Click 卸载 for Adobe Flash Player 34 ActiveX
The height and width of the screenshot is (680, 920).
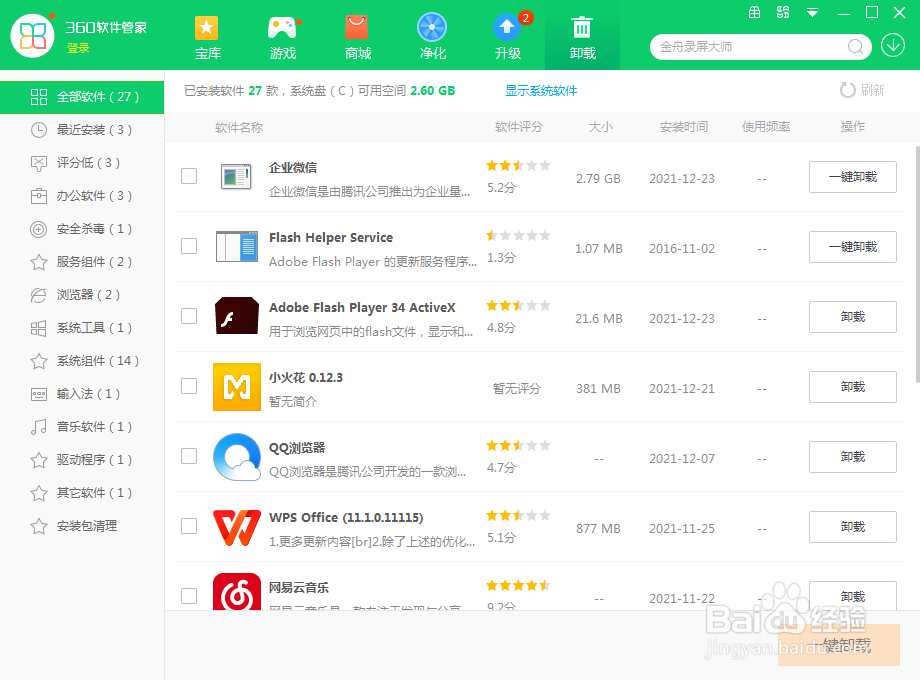click(x=853, y=317)
